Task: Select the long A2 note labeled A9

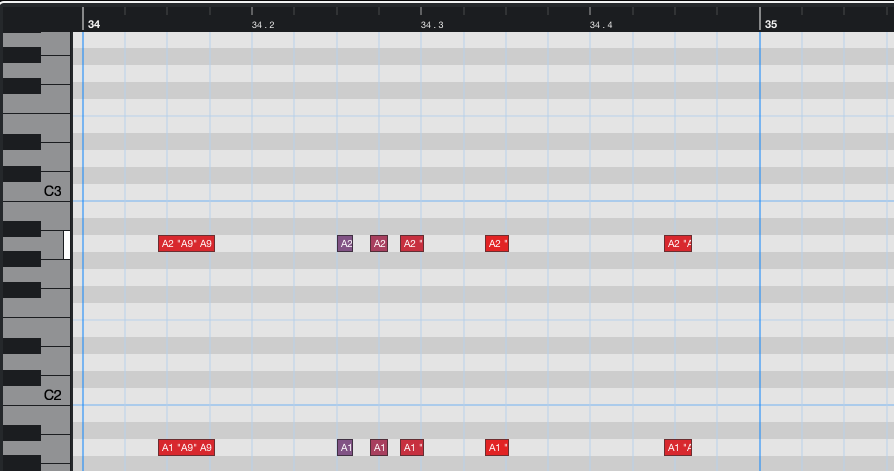Action: 186,243
